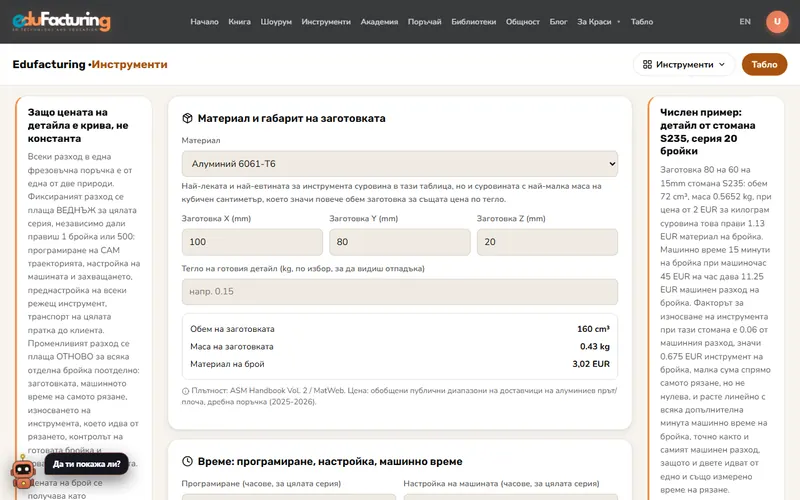
Task: Click the 160 cm³ volume value
Action: coord(593,329)
